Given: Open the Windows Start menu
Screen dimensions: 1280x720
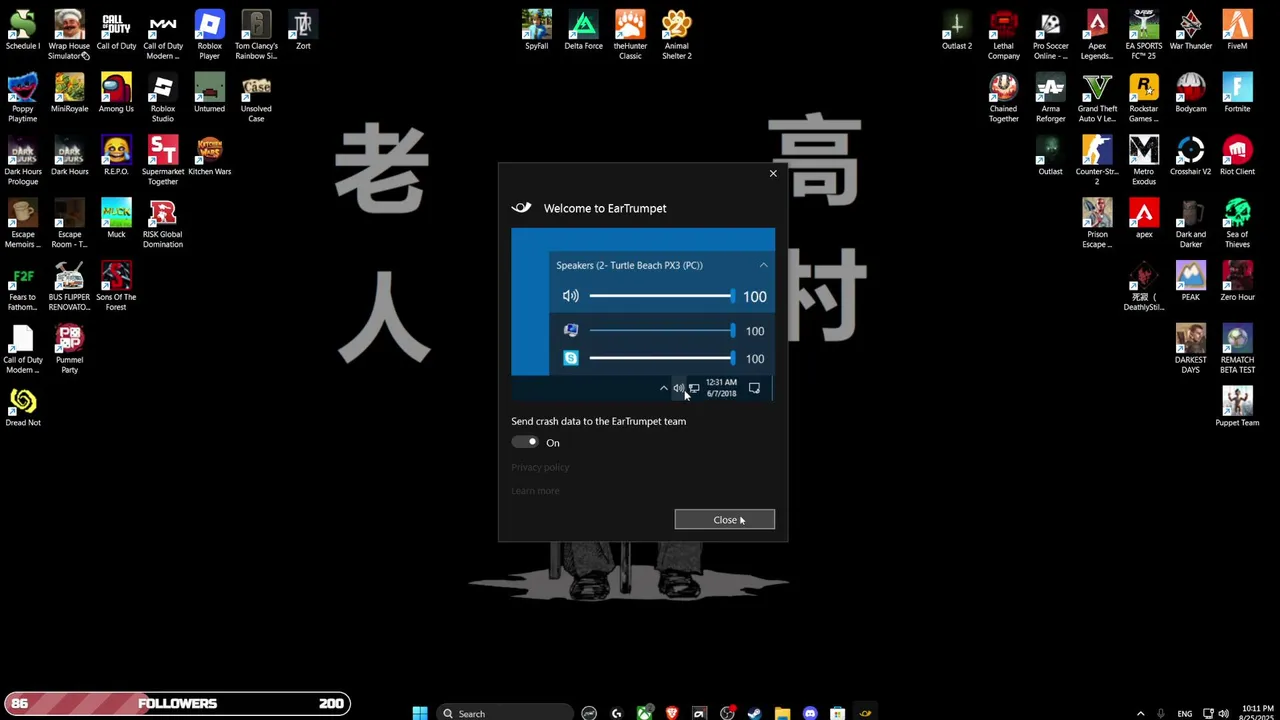Looking at the screenshot, I should [x=420, y=713].
